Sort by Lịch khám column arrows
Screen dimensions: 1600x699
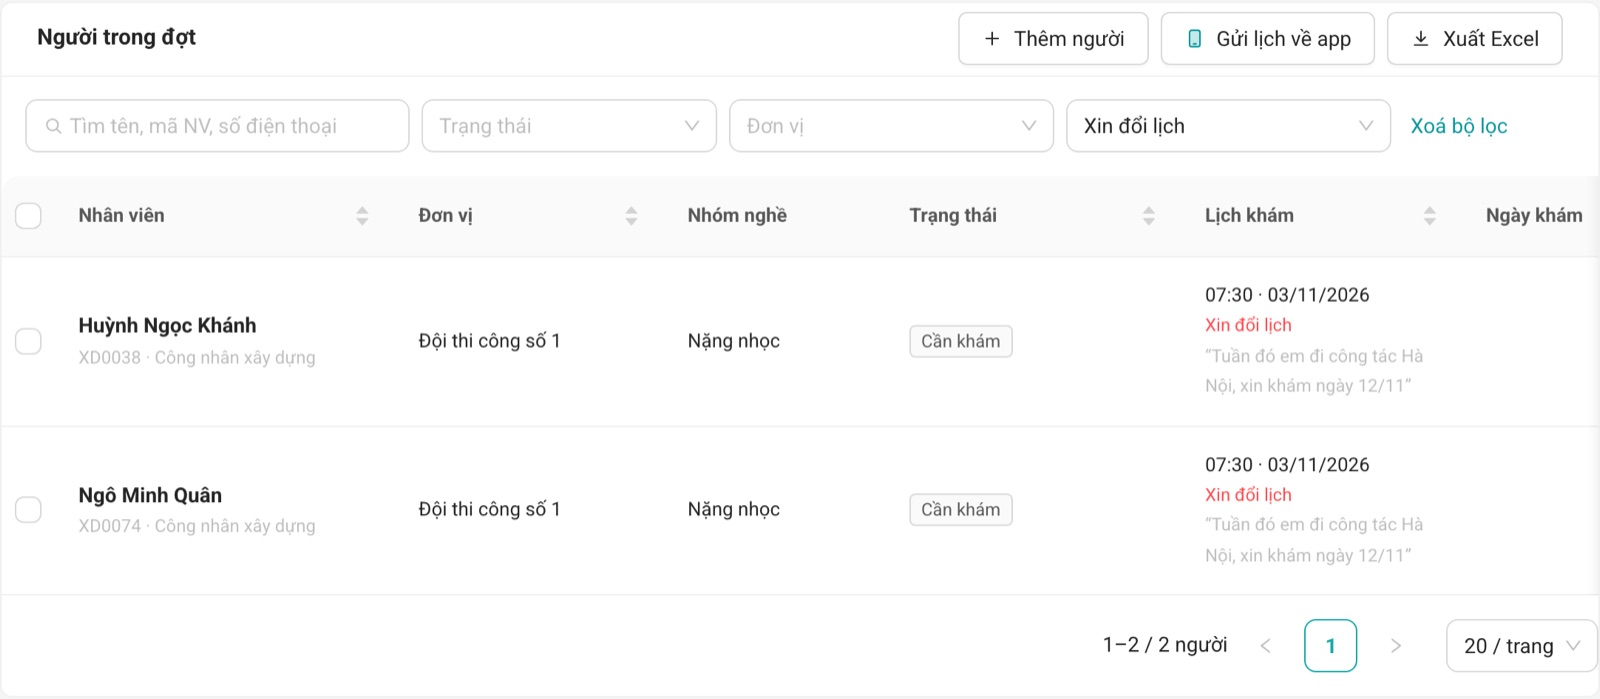coord(1429,216)
